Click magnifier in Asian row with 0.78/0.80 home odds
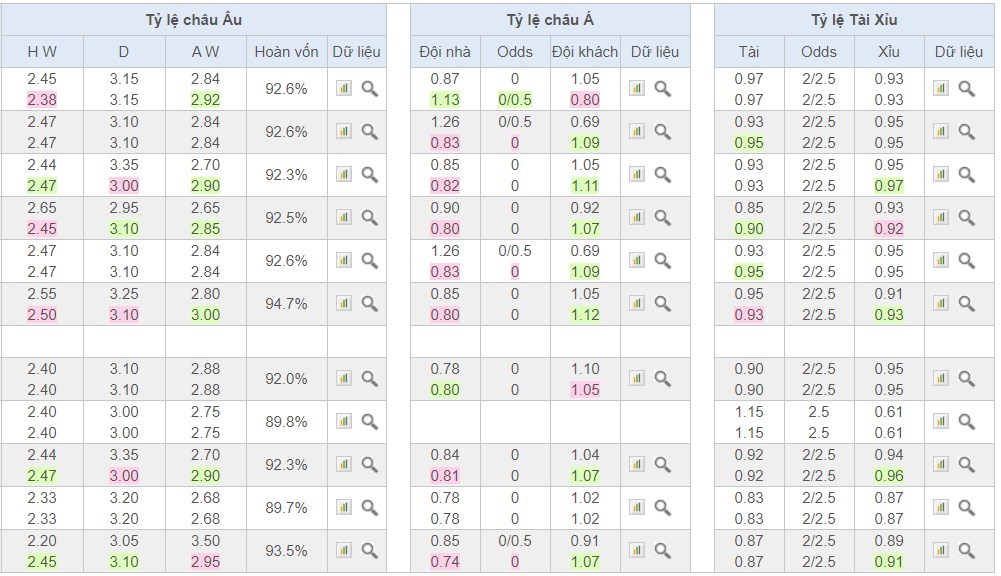 pyautogui.click(x=663, y=379)
